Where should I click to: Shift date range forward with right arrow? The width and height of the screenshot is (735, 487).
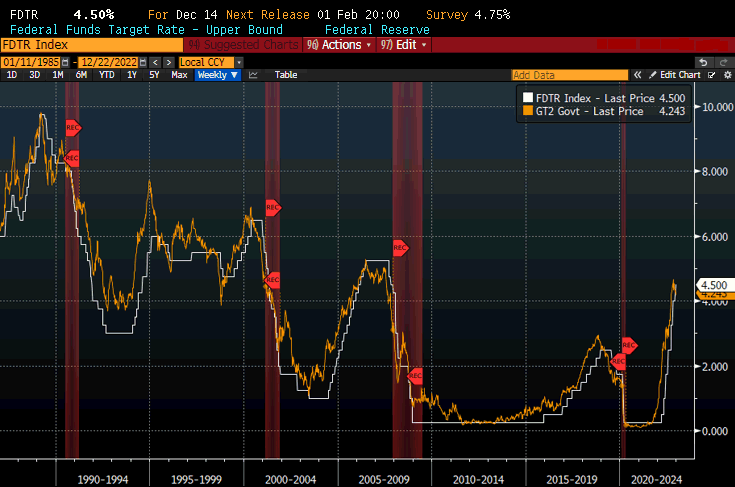(169, 62)
